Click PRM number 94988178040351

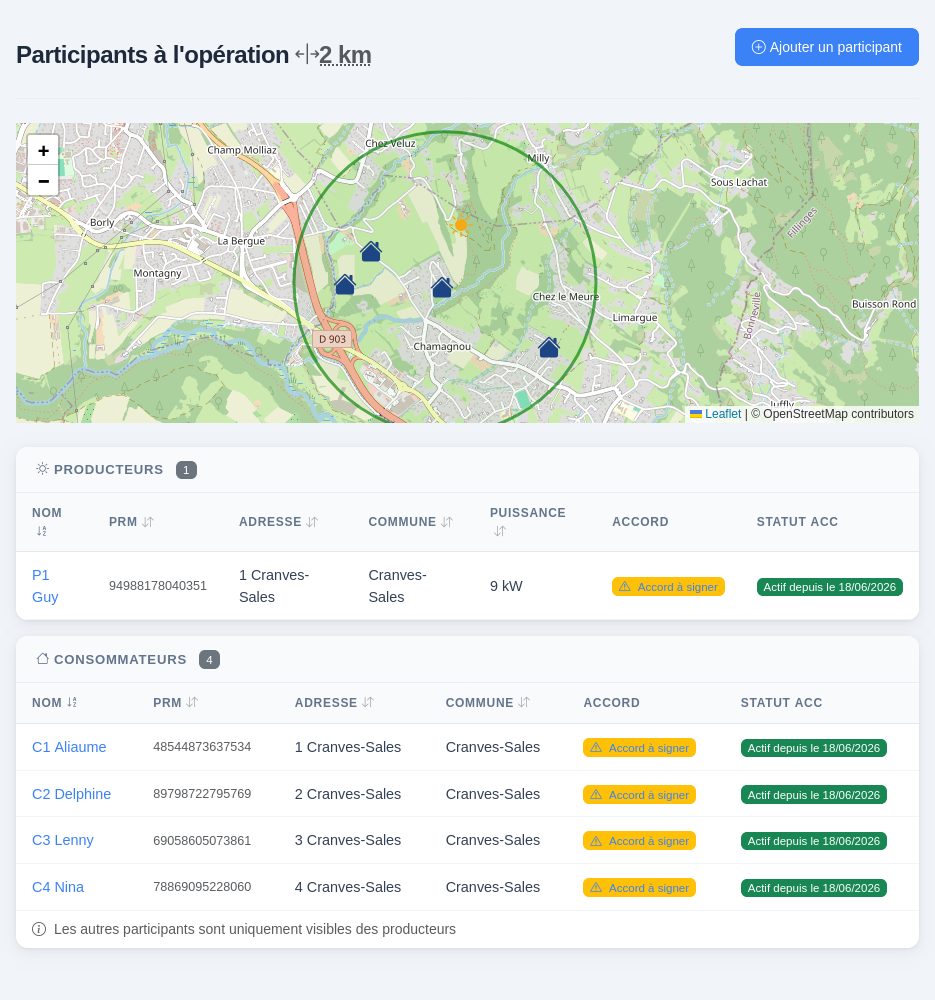158,586
